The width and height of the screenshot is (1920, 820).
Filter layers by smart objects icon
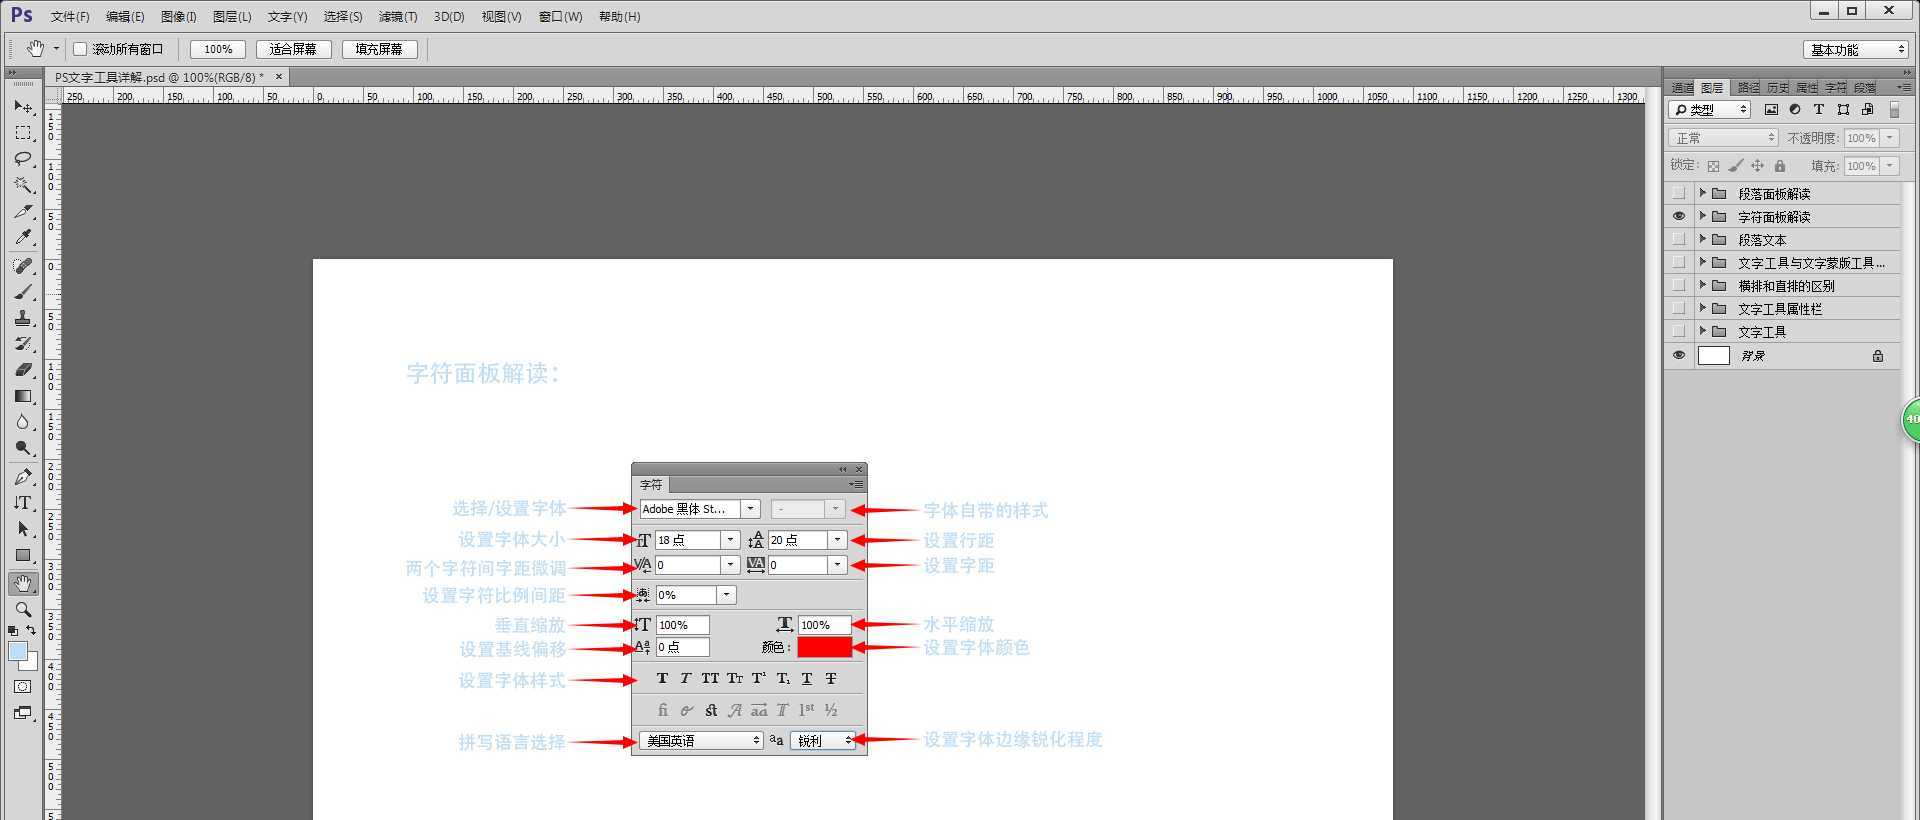[1867, 110]
